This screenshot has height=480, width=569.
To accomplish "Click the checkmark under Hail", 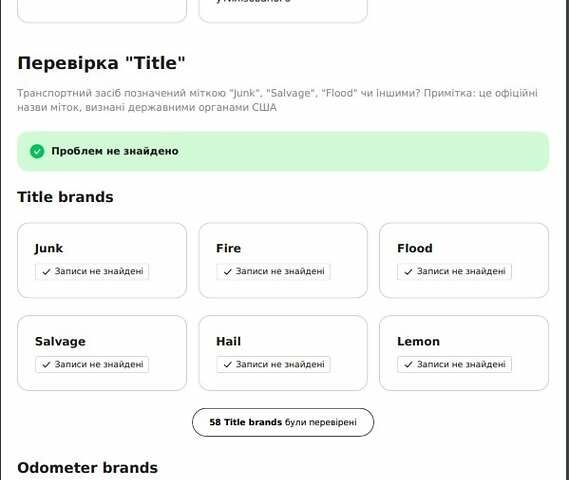I will click(x=228, y=365).
